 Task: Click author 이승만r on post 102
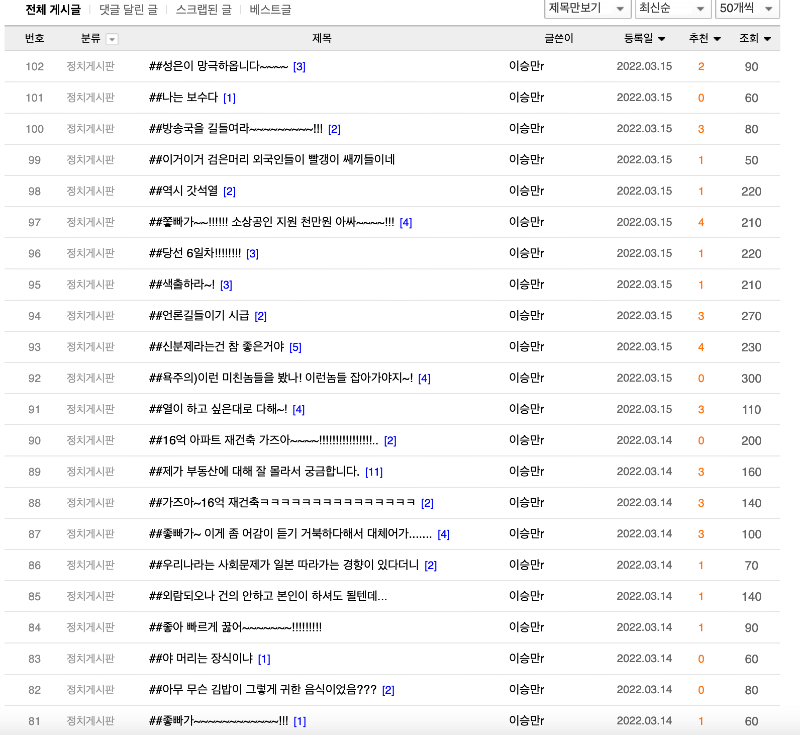point(526,67)
